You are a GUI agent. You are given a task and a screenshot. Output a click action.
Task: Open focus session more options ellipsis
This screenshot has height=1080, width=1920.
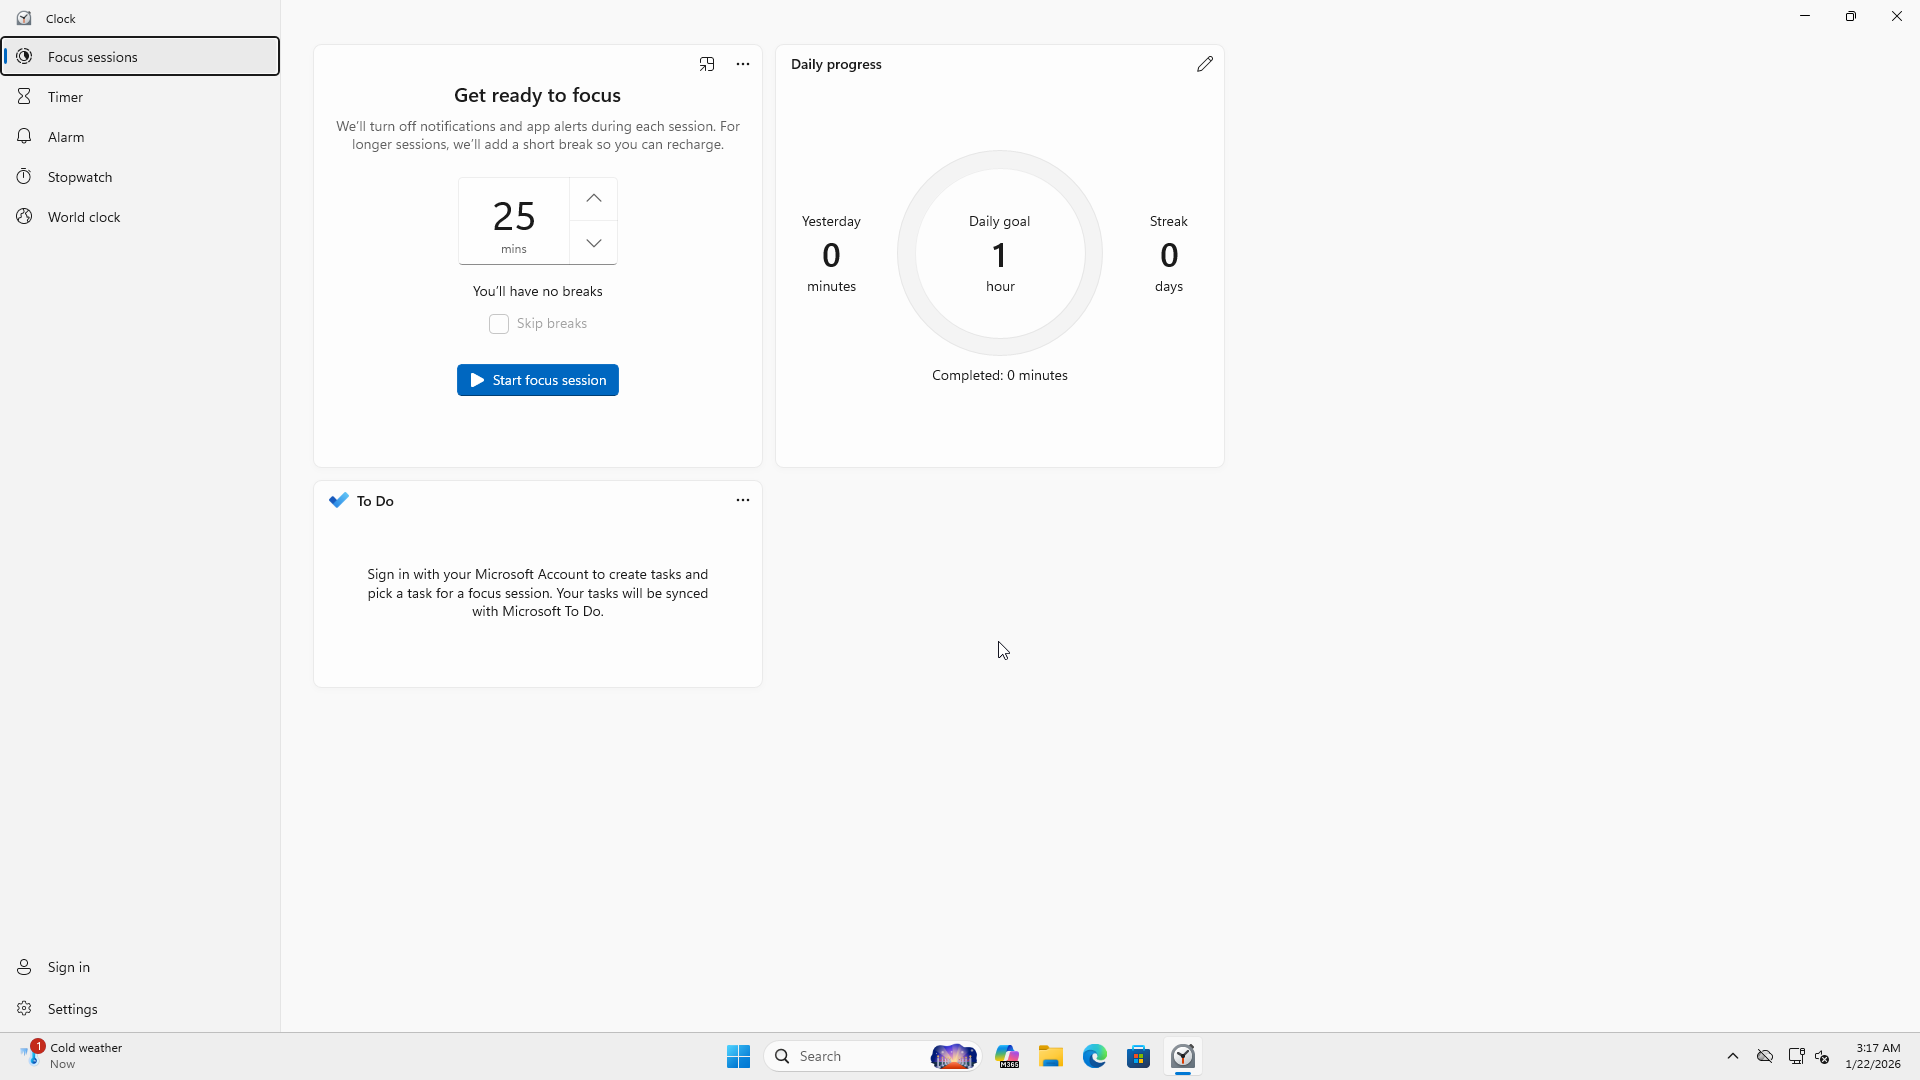click(743, 64)
